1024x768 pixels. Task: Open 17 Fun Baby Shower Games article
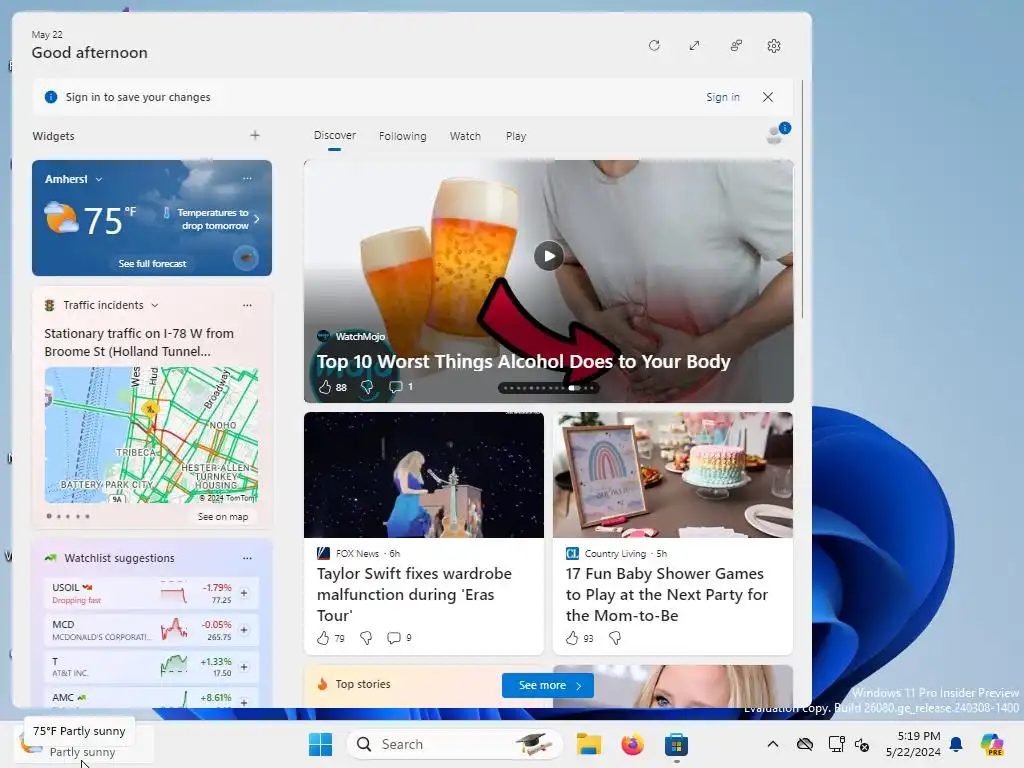667,594
